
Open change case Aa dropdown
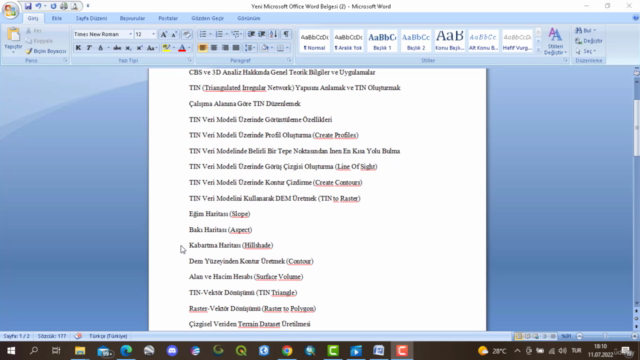(x=152, y=48)
